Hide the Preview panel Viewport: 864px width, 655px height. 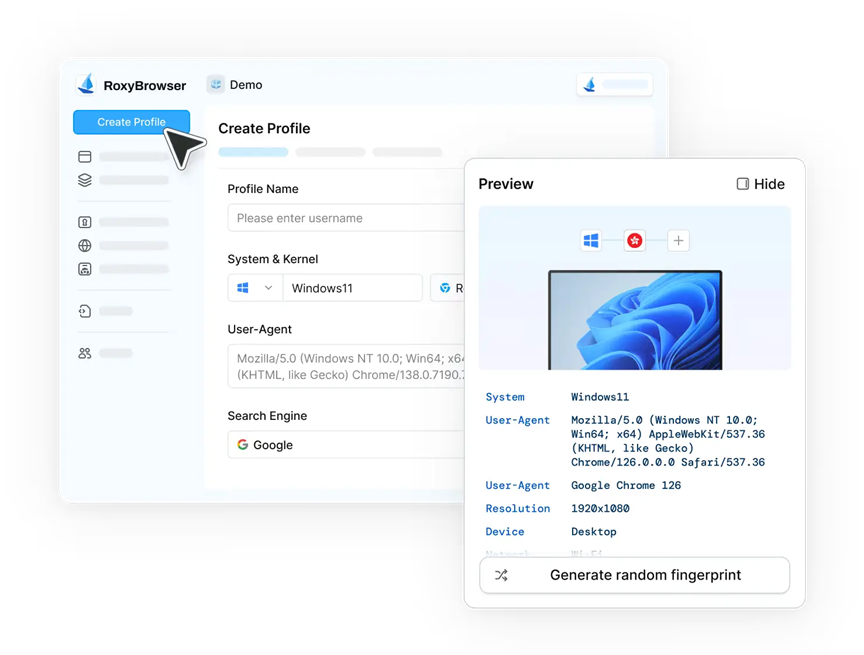[760, 184]
